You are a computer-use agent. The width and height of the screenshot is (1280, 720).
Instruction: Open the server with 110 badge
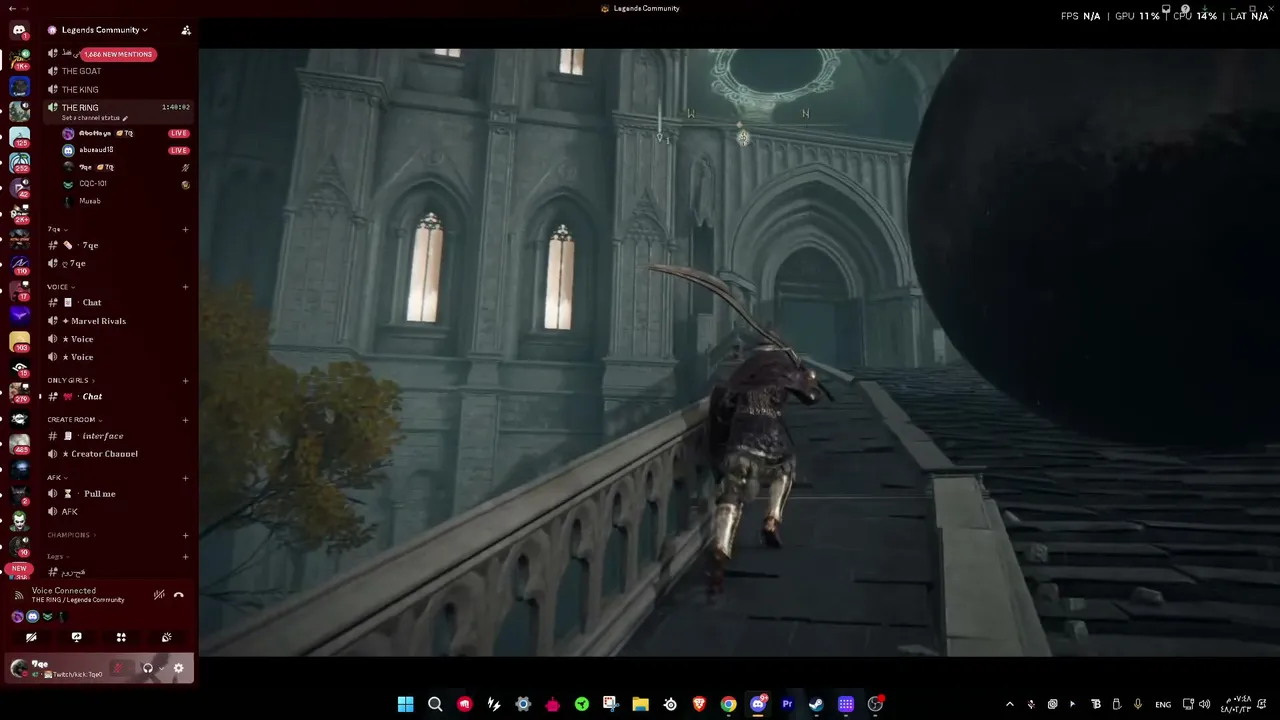19,265
